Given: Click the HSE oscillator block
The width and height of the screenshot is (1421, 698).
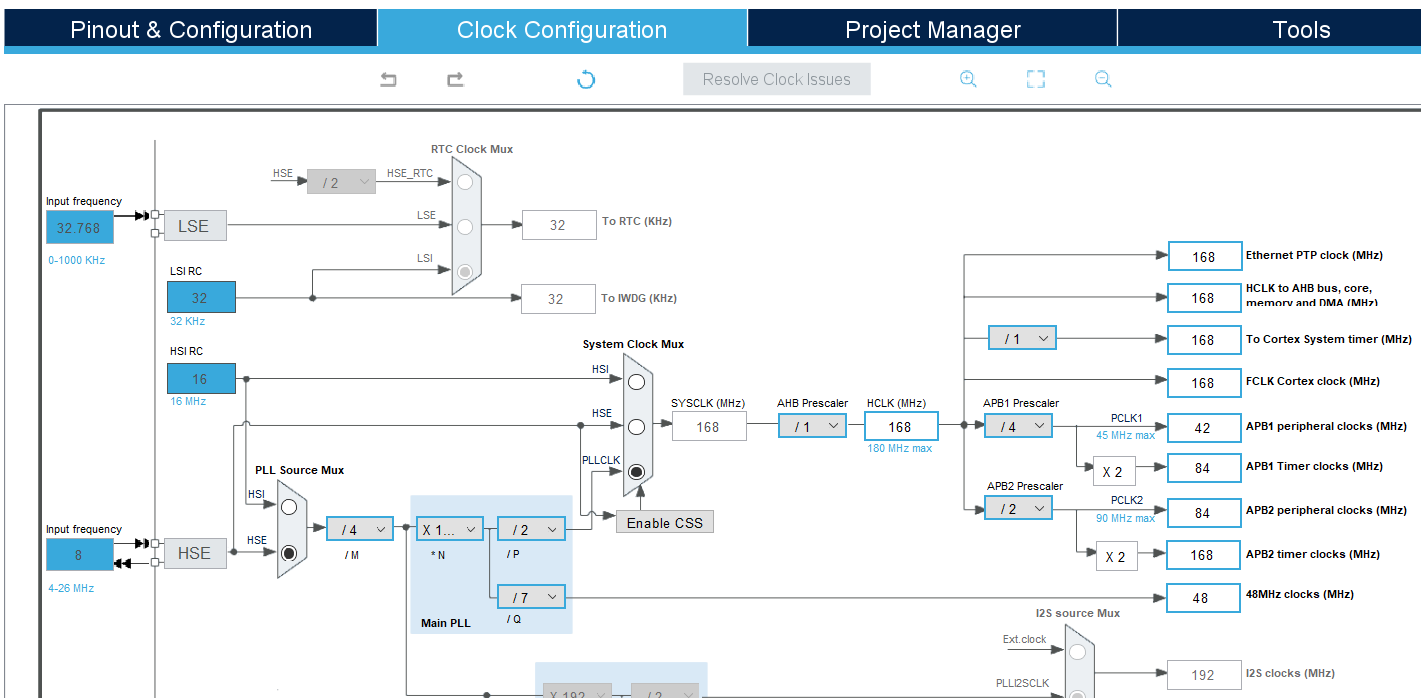Looking at the screenshot, I should (195, 553).
